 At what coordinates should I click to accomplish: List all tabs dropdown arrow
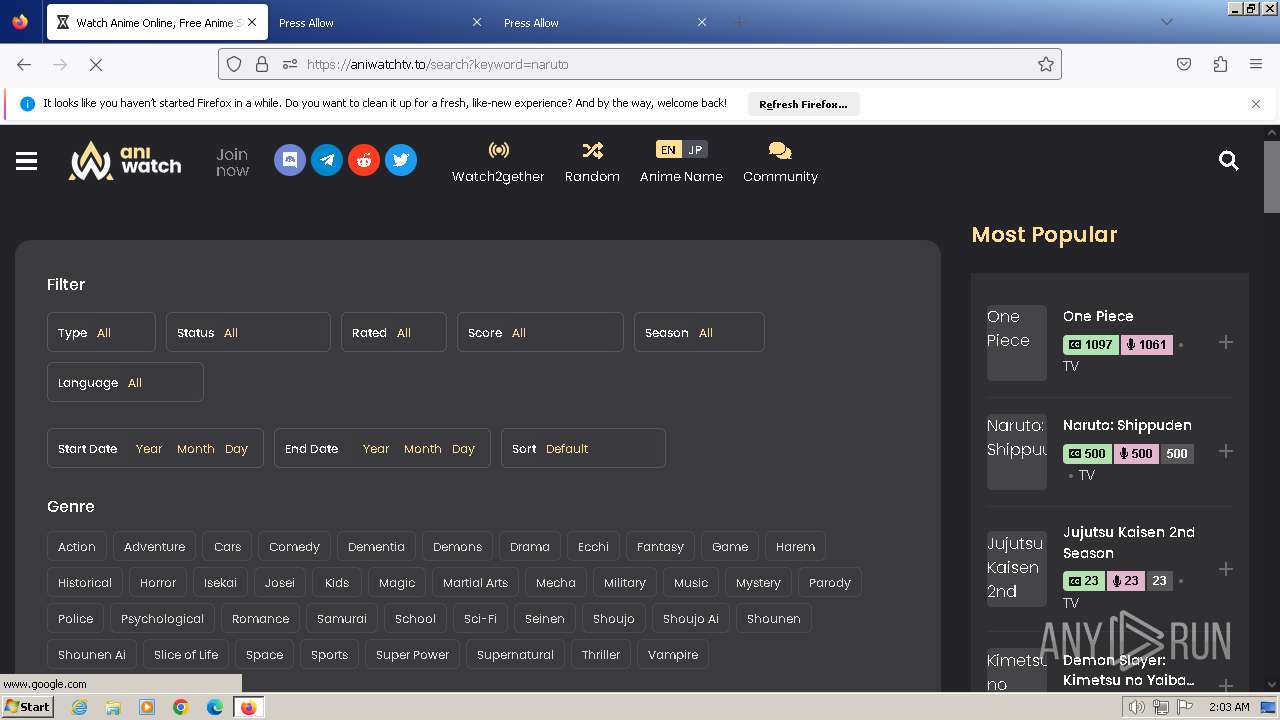(x=1166, y=22)
